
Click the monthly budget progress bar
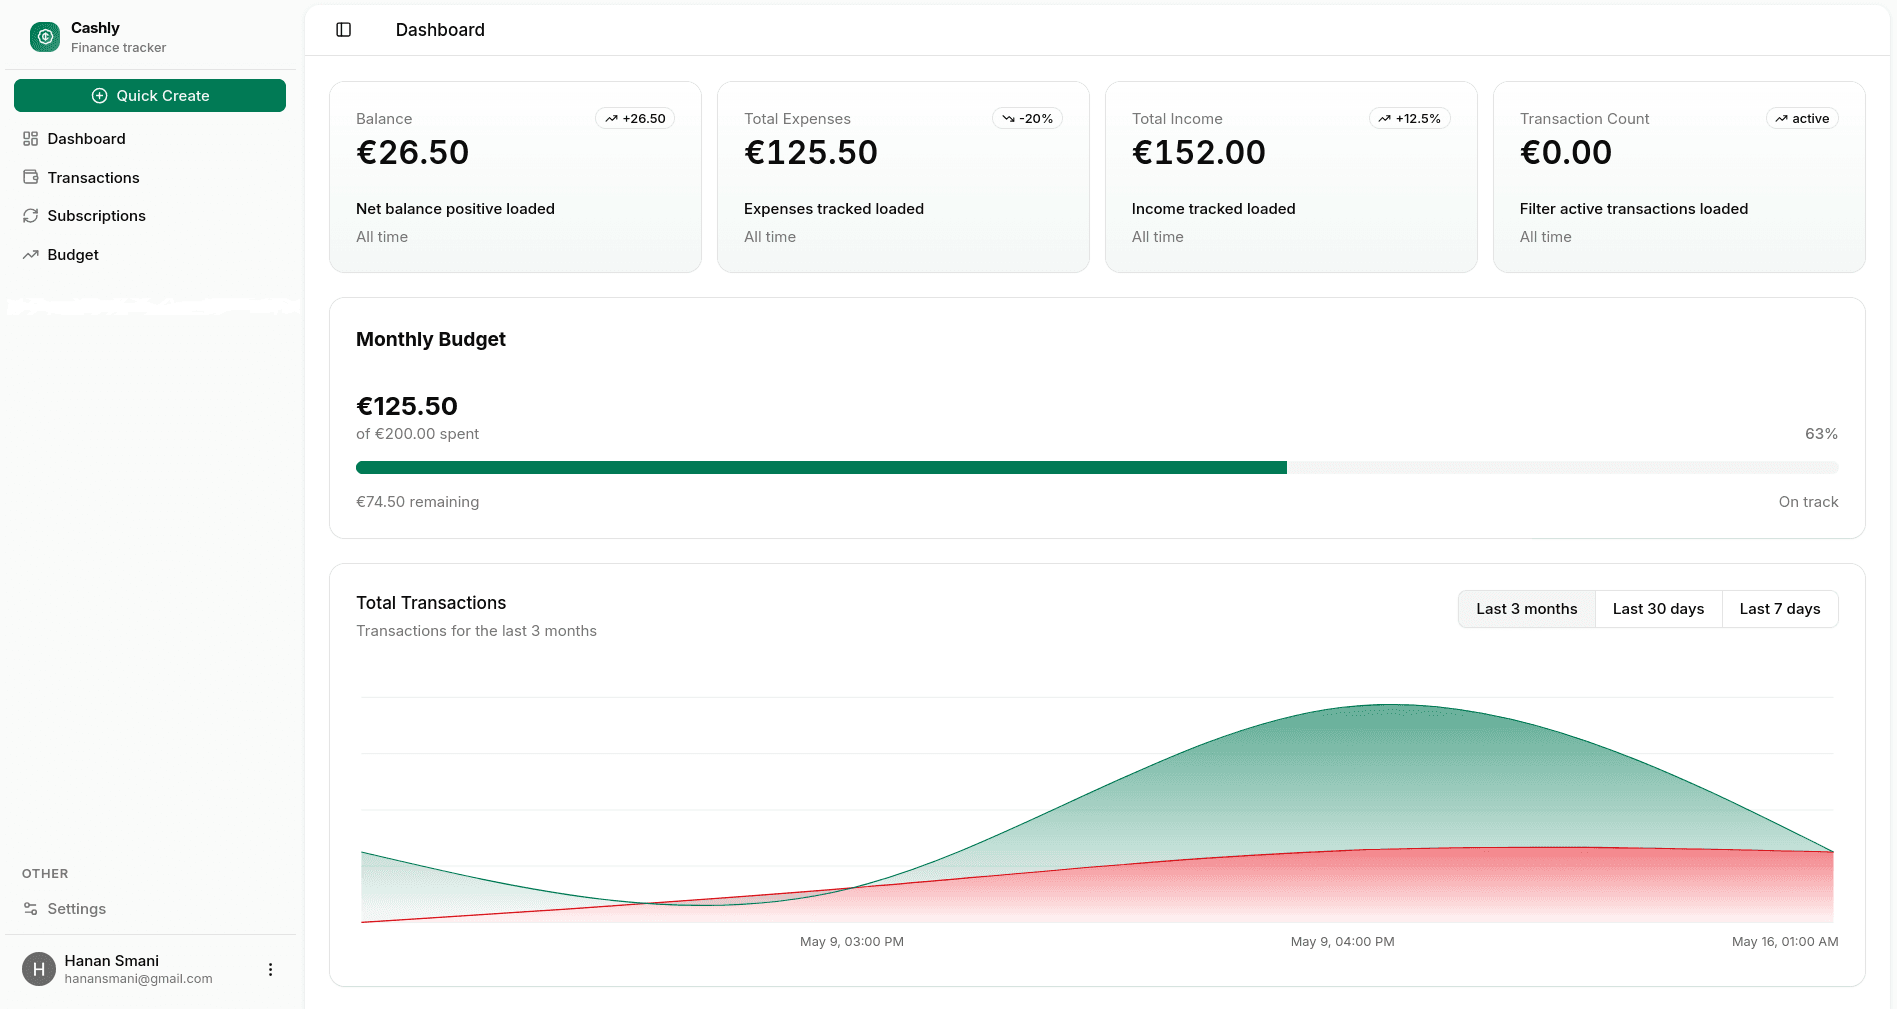click(x=1097, y=468)
